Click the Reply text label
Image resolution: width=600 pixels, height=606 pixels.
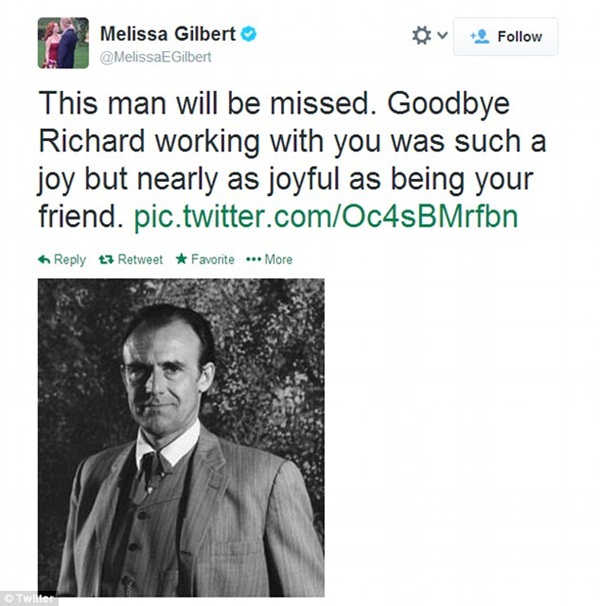pos(70,259)
